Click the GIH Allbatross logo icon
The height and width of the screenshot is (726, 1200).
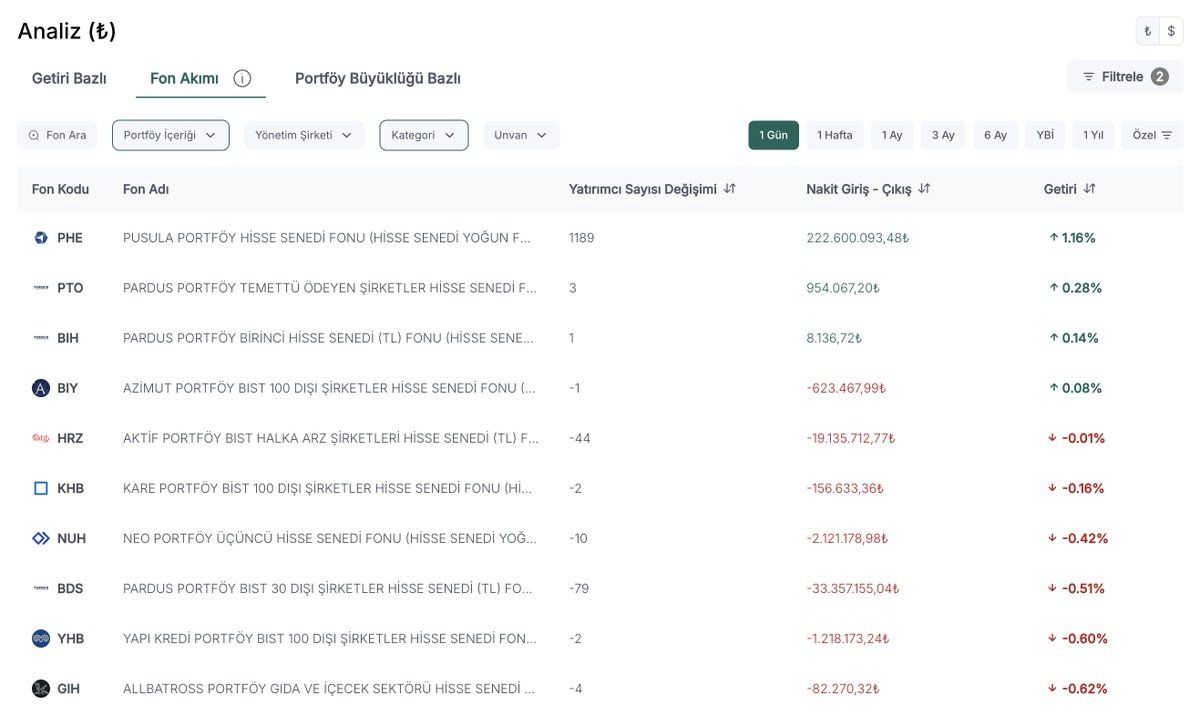40,688
